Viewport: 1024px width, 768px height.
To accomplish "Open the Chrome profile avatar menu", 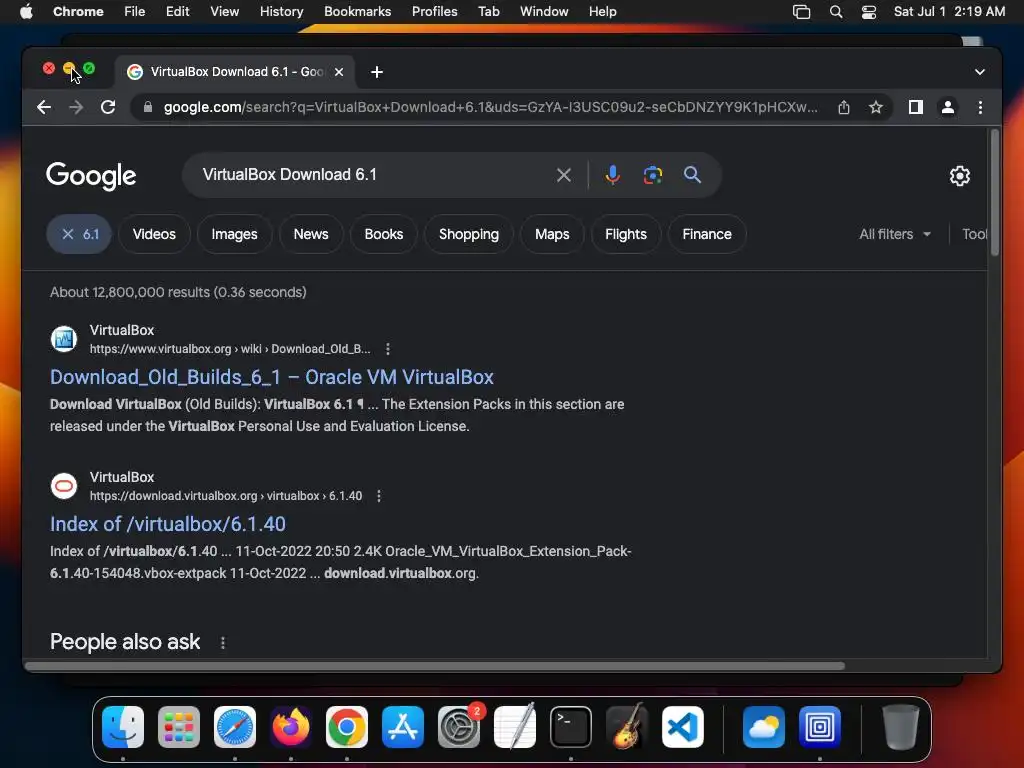I will pyautogui.click(x=948, y=107).
